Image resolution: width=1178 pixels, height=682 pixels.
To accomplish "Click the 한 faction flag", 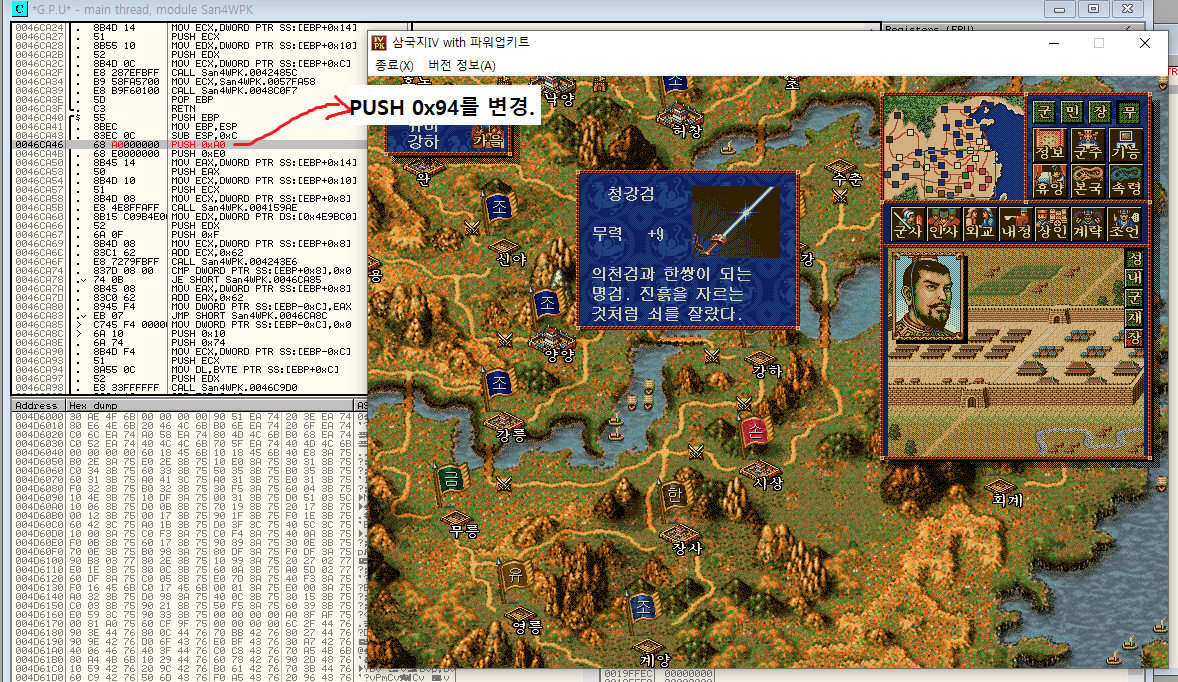I will [x=674, y=495].
